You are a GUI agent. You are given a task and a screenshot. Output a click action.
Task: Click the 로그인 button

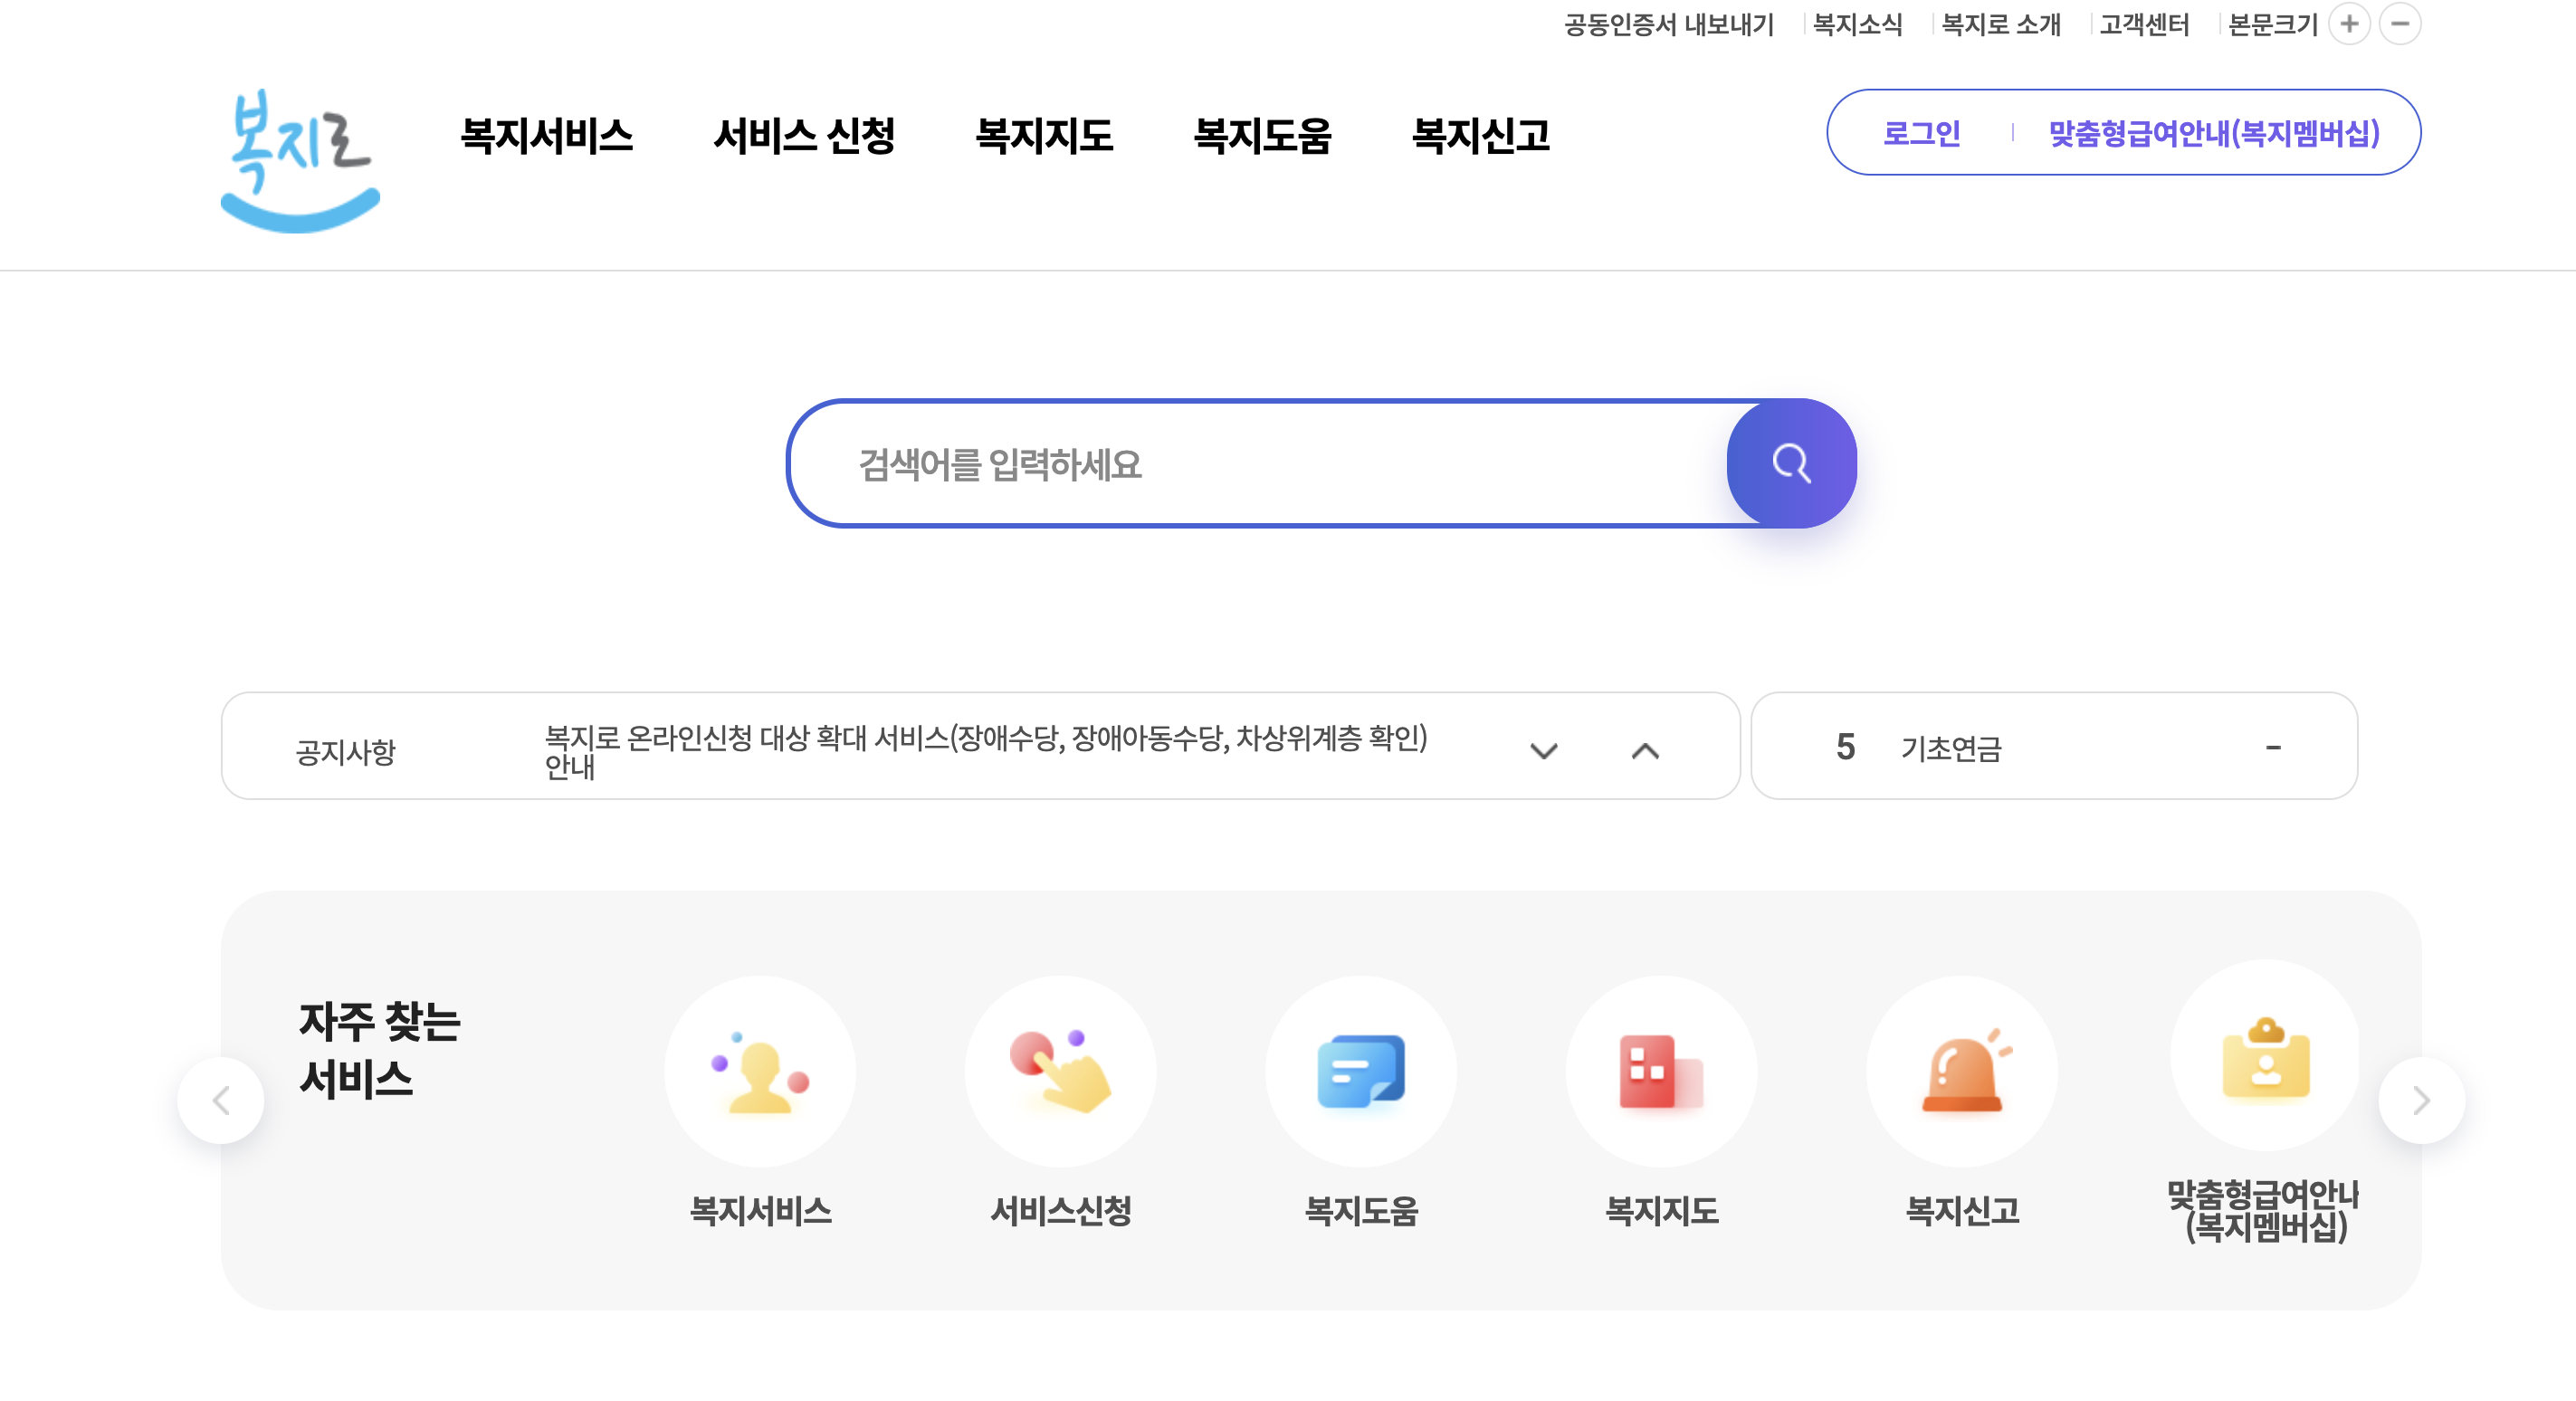point(1921,131)
